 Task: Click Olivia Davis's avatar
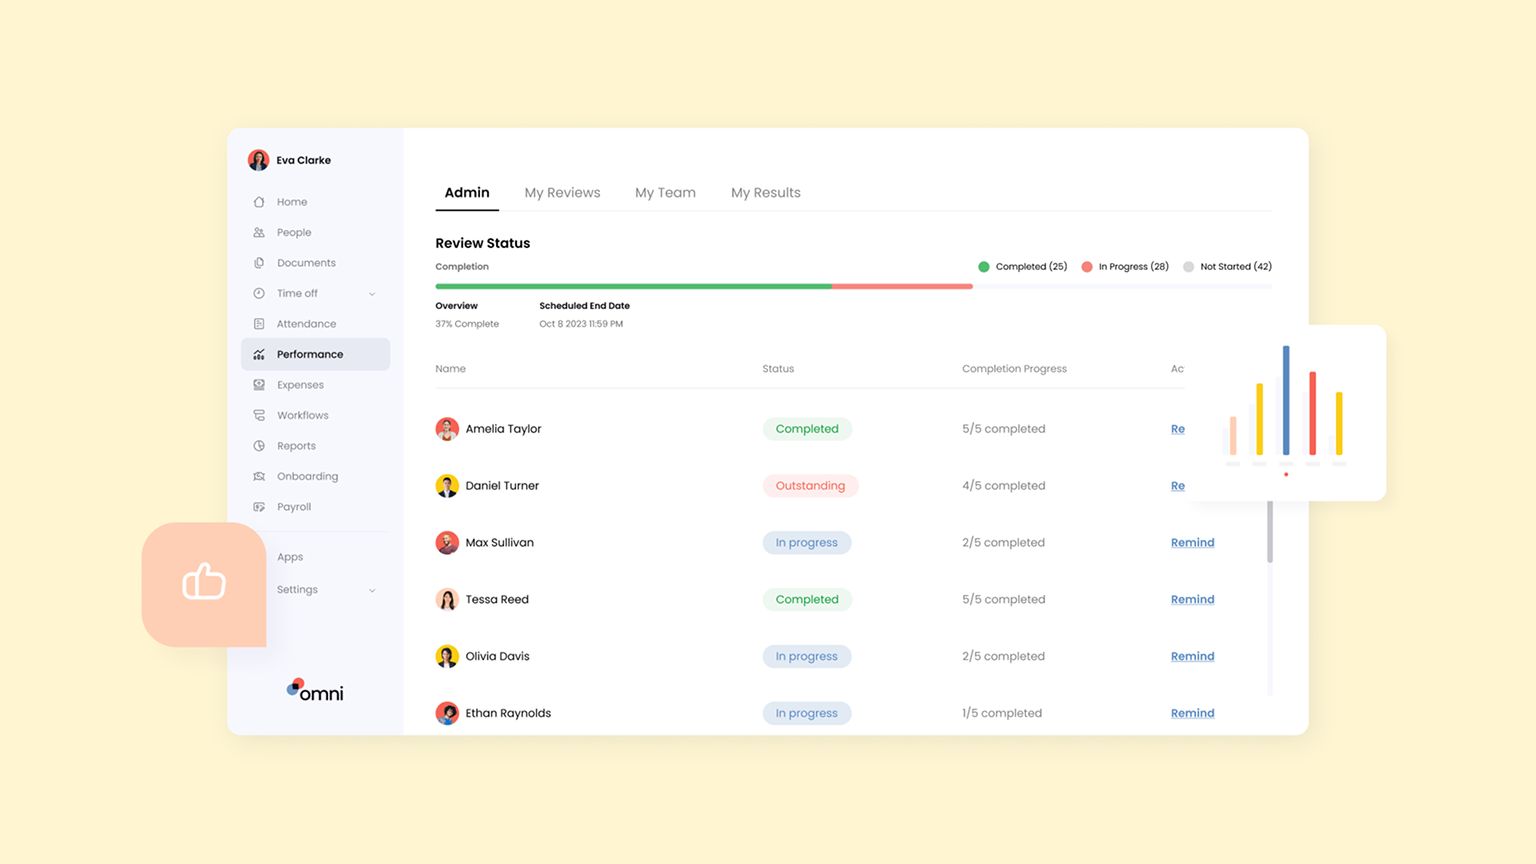pos(447,657)
